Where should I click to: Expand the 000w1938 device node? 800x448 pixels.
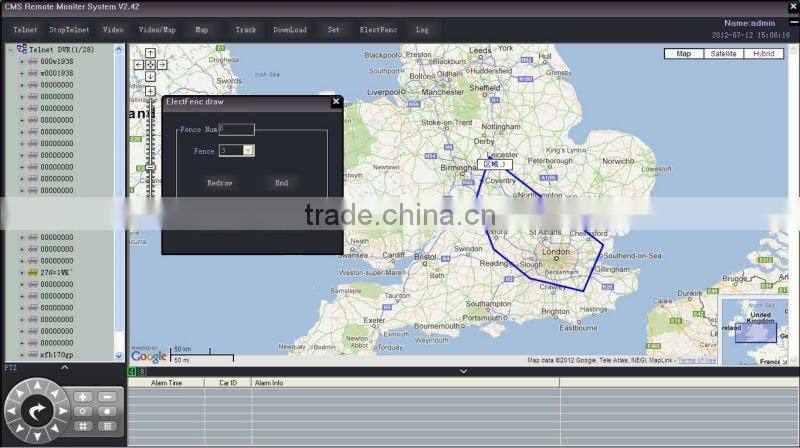21,61
